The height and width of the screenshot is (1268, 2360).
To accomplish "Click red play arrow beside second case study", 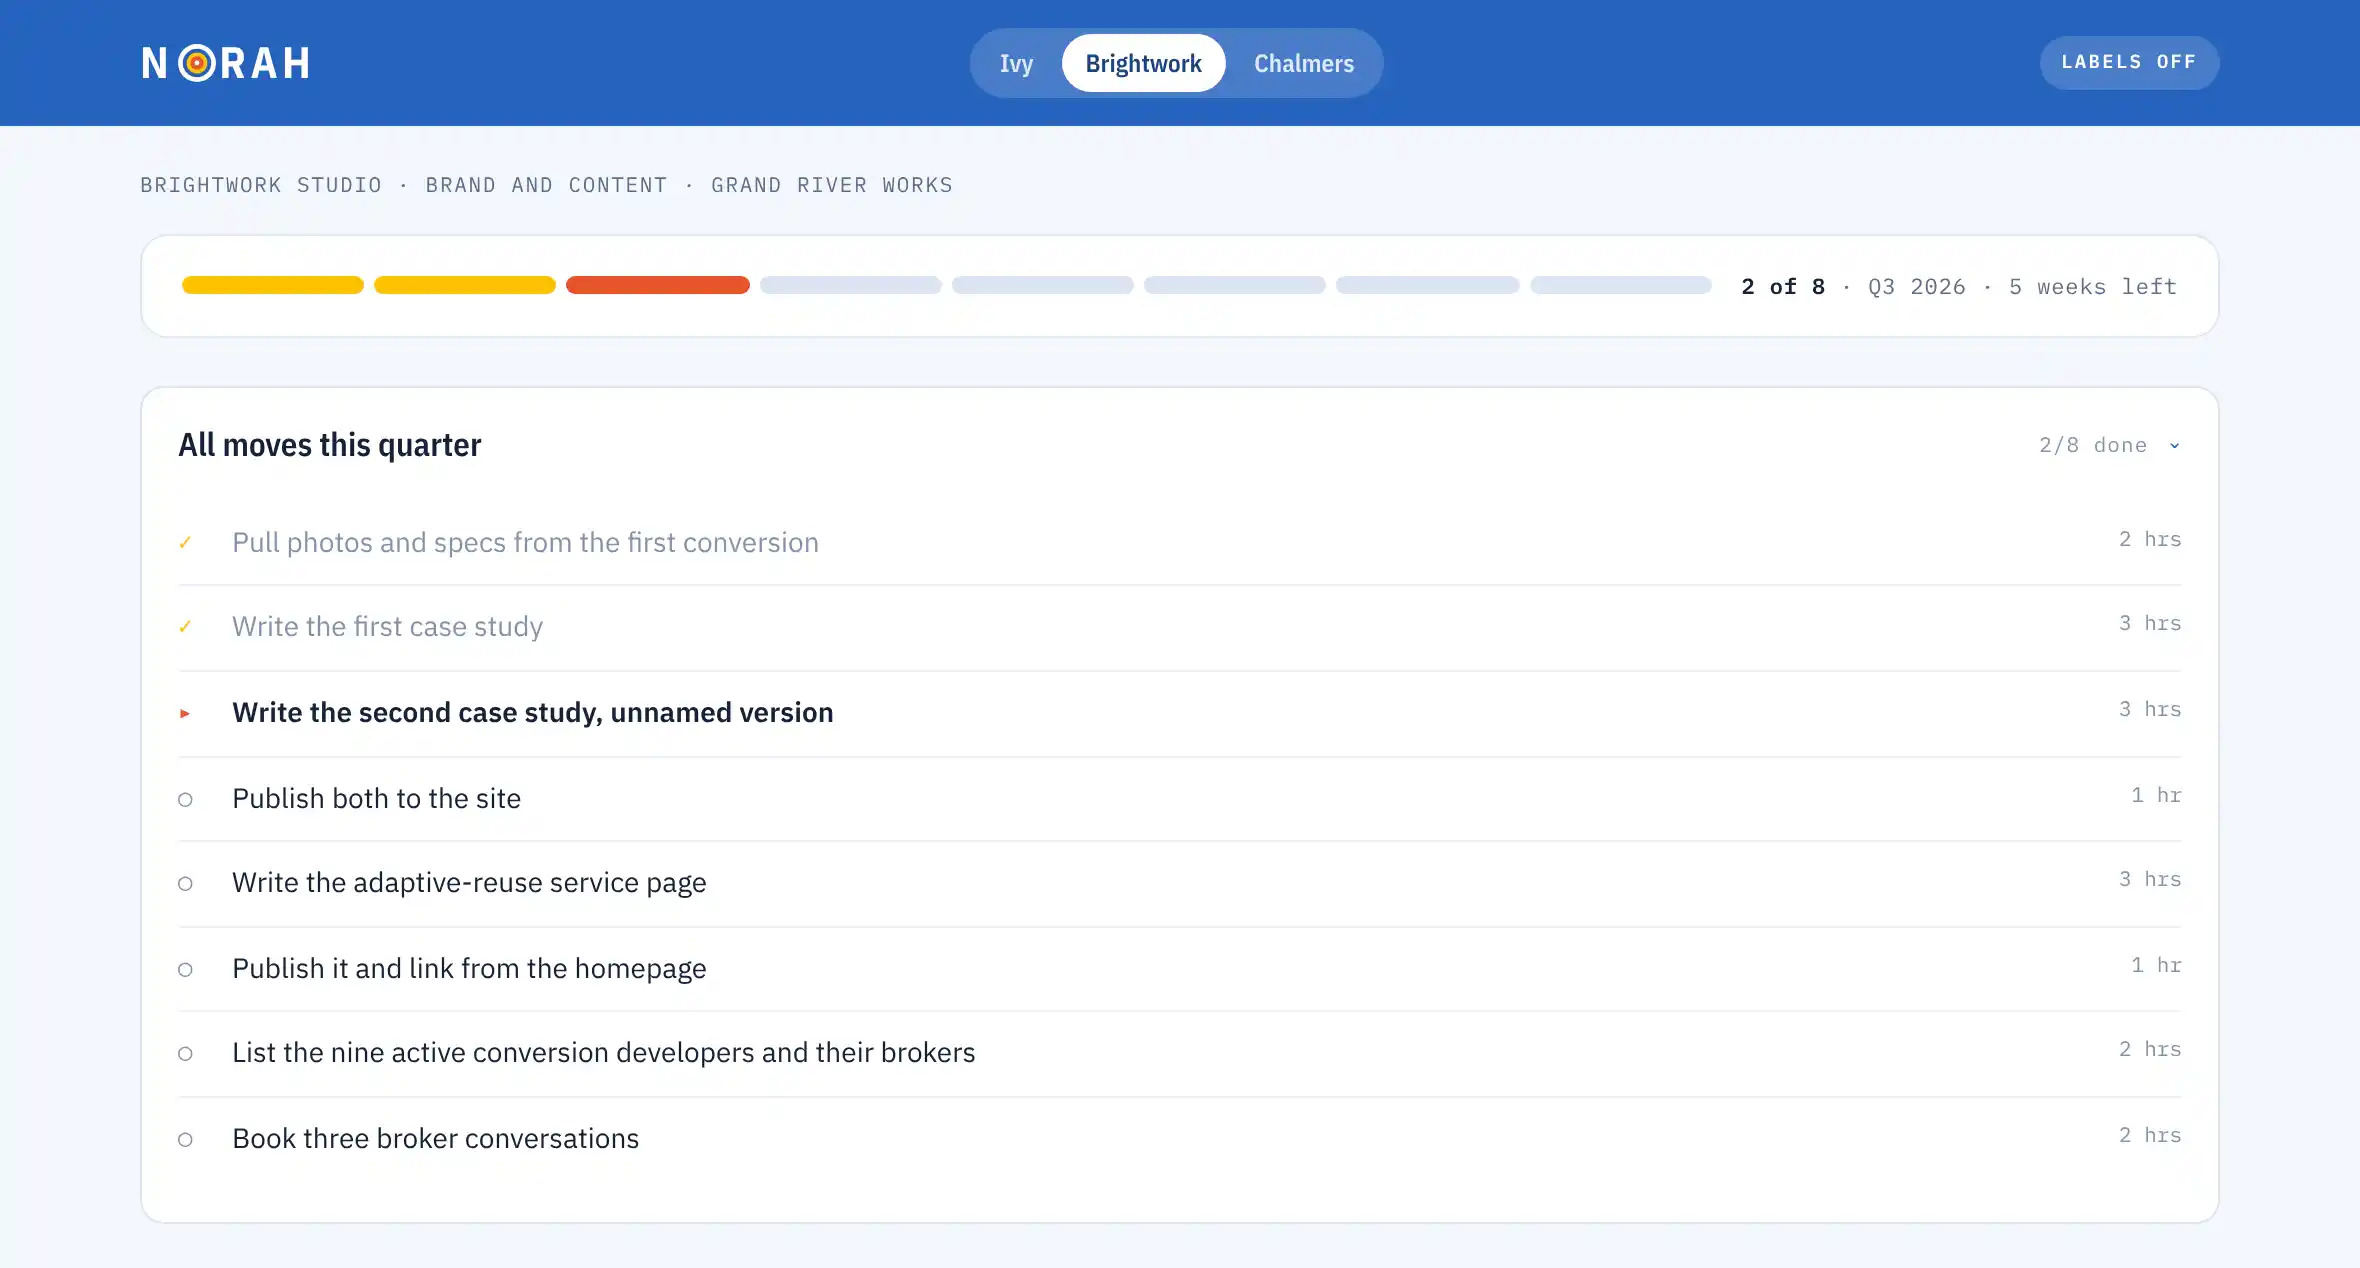I will [185, 713].
